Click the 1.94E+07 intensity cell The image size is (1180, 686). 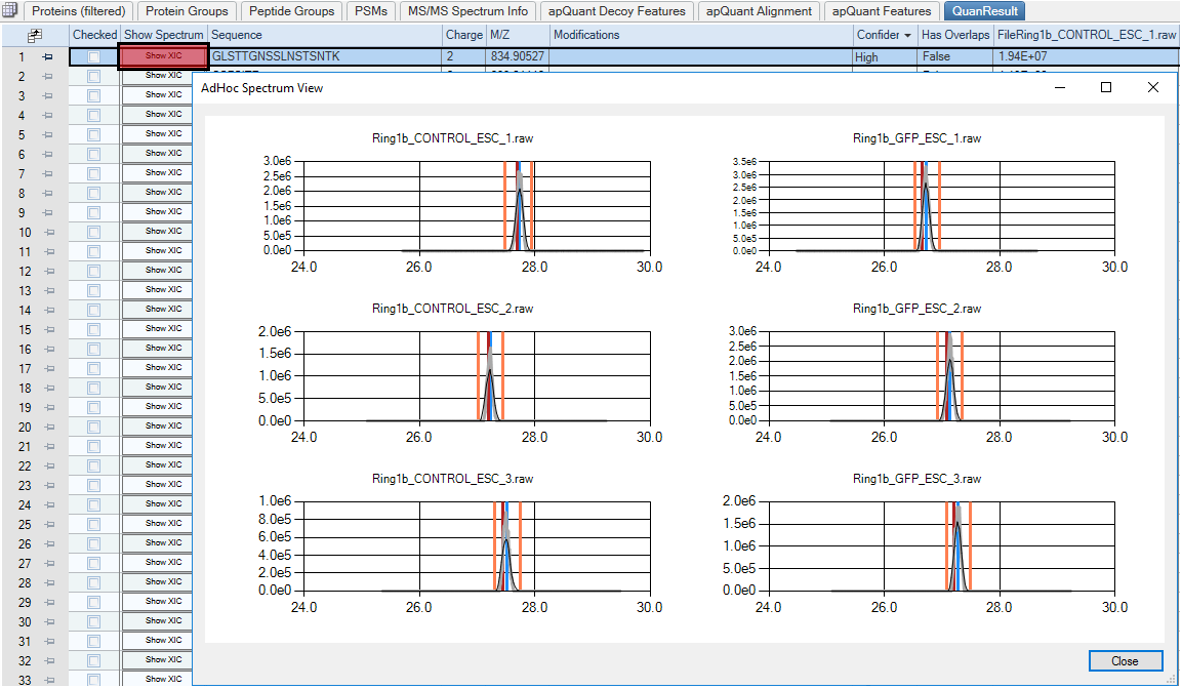pos(1086,56)
